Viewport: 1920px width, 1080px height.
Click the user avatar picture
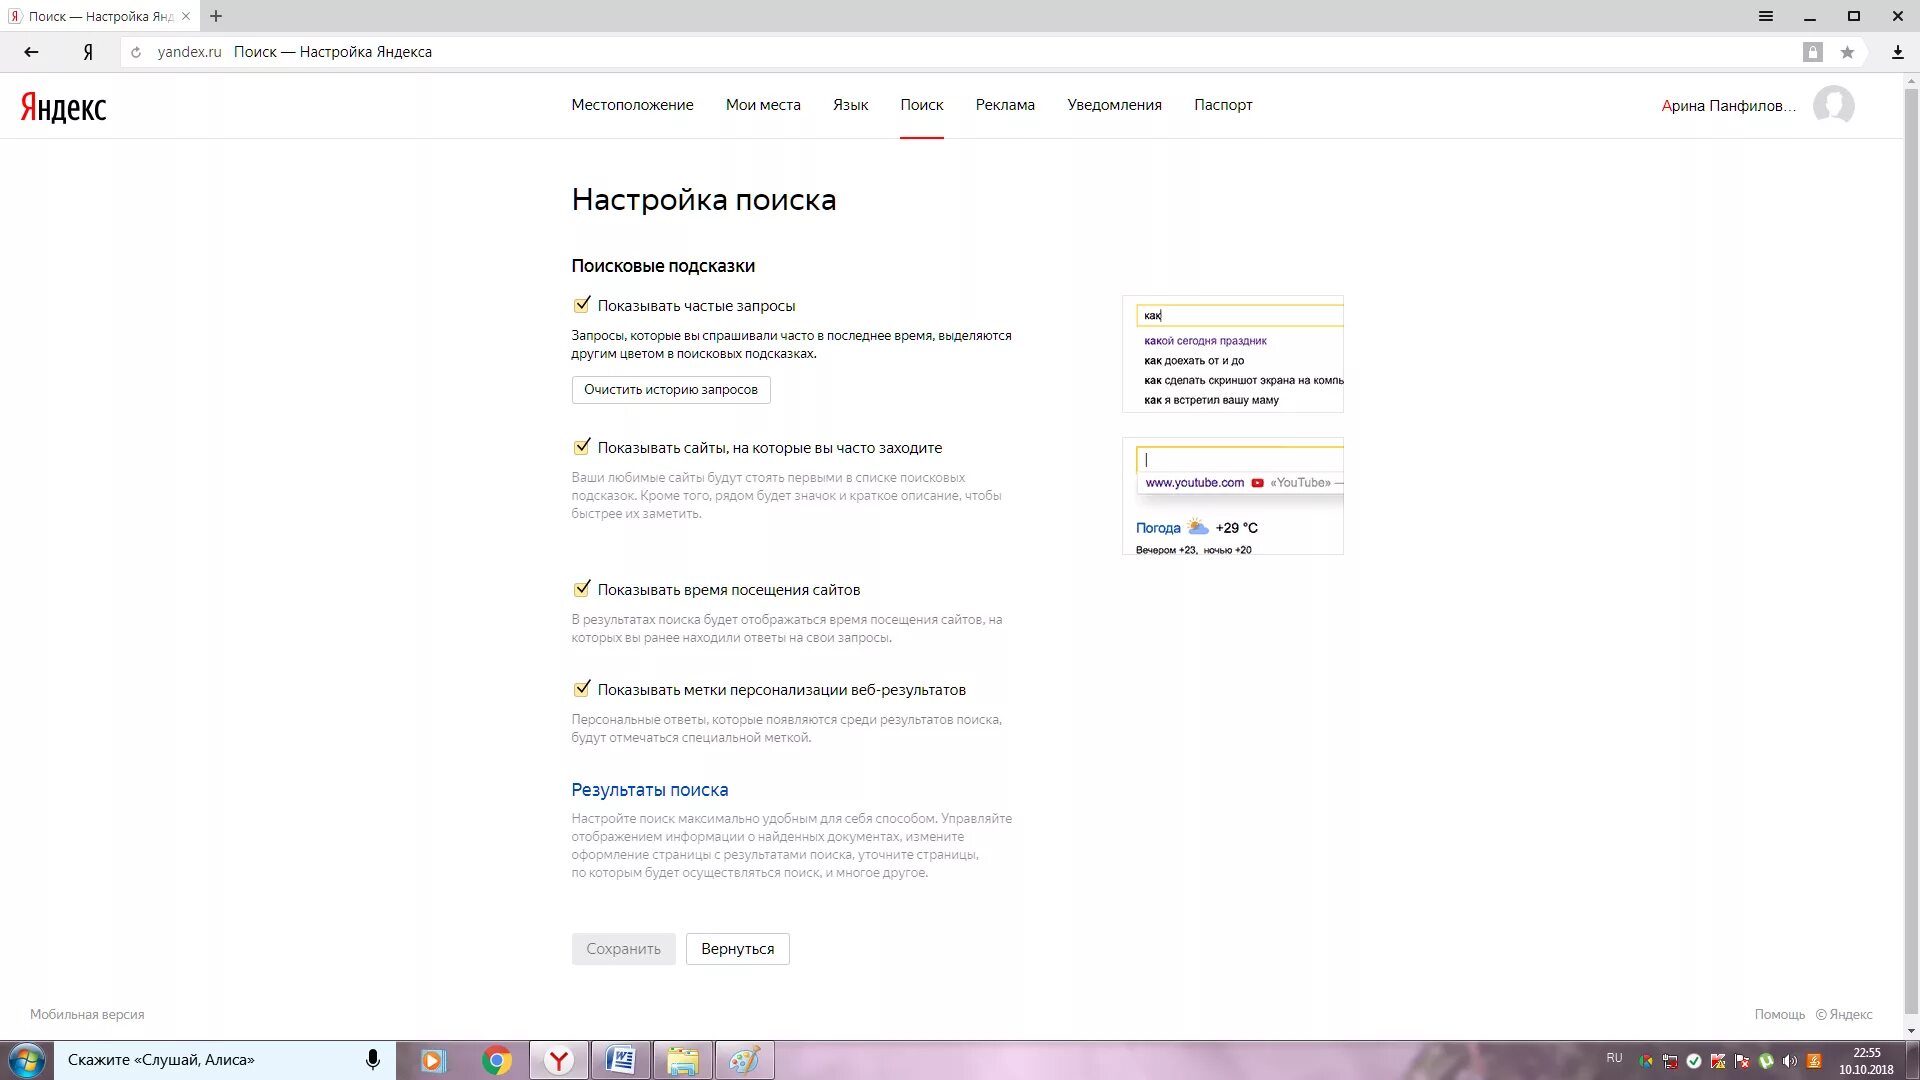tap(1833, 105)
